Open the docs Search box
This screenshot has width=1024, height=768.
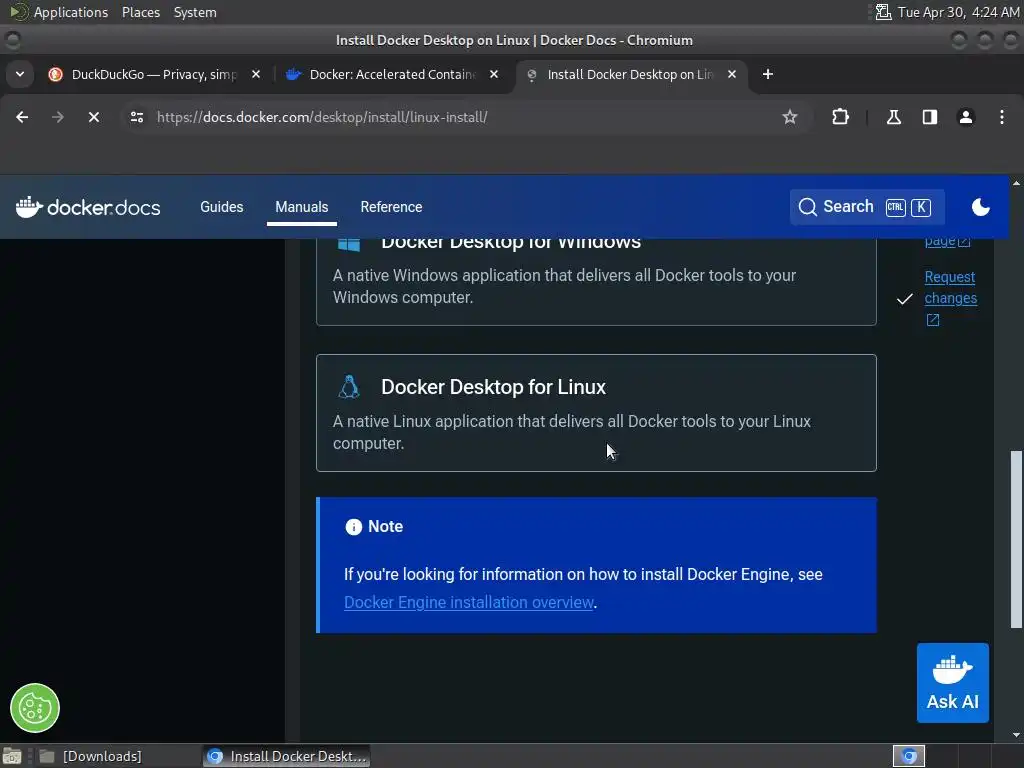867,207
